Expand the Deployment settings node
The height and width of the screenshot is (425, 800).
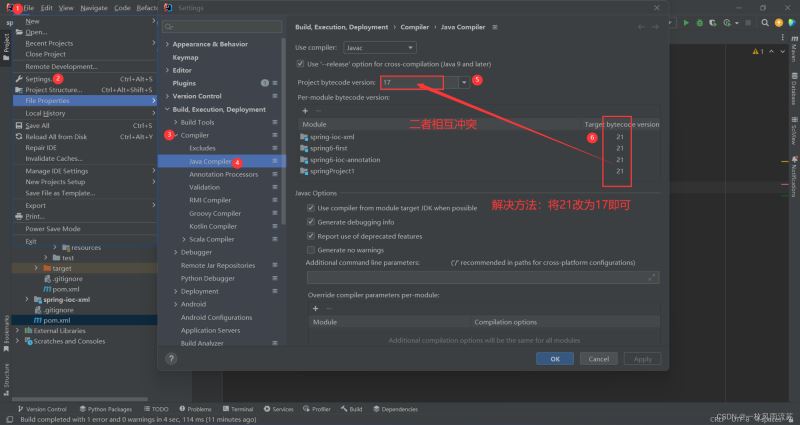176,291
